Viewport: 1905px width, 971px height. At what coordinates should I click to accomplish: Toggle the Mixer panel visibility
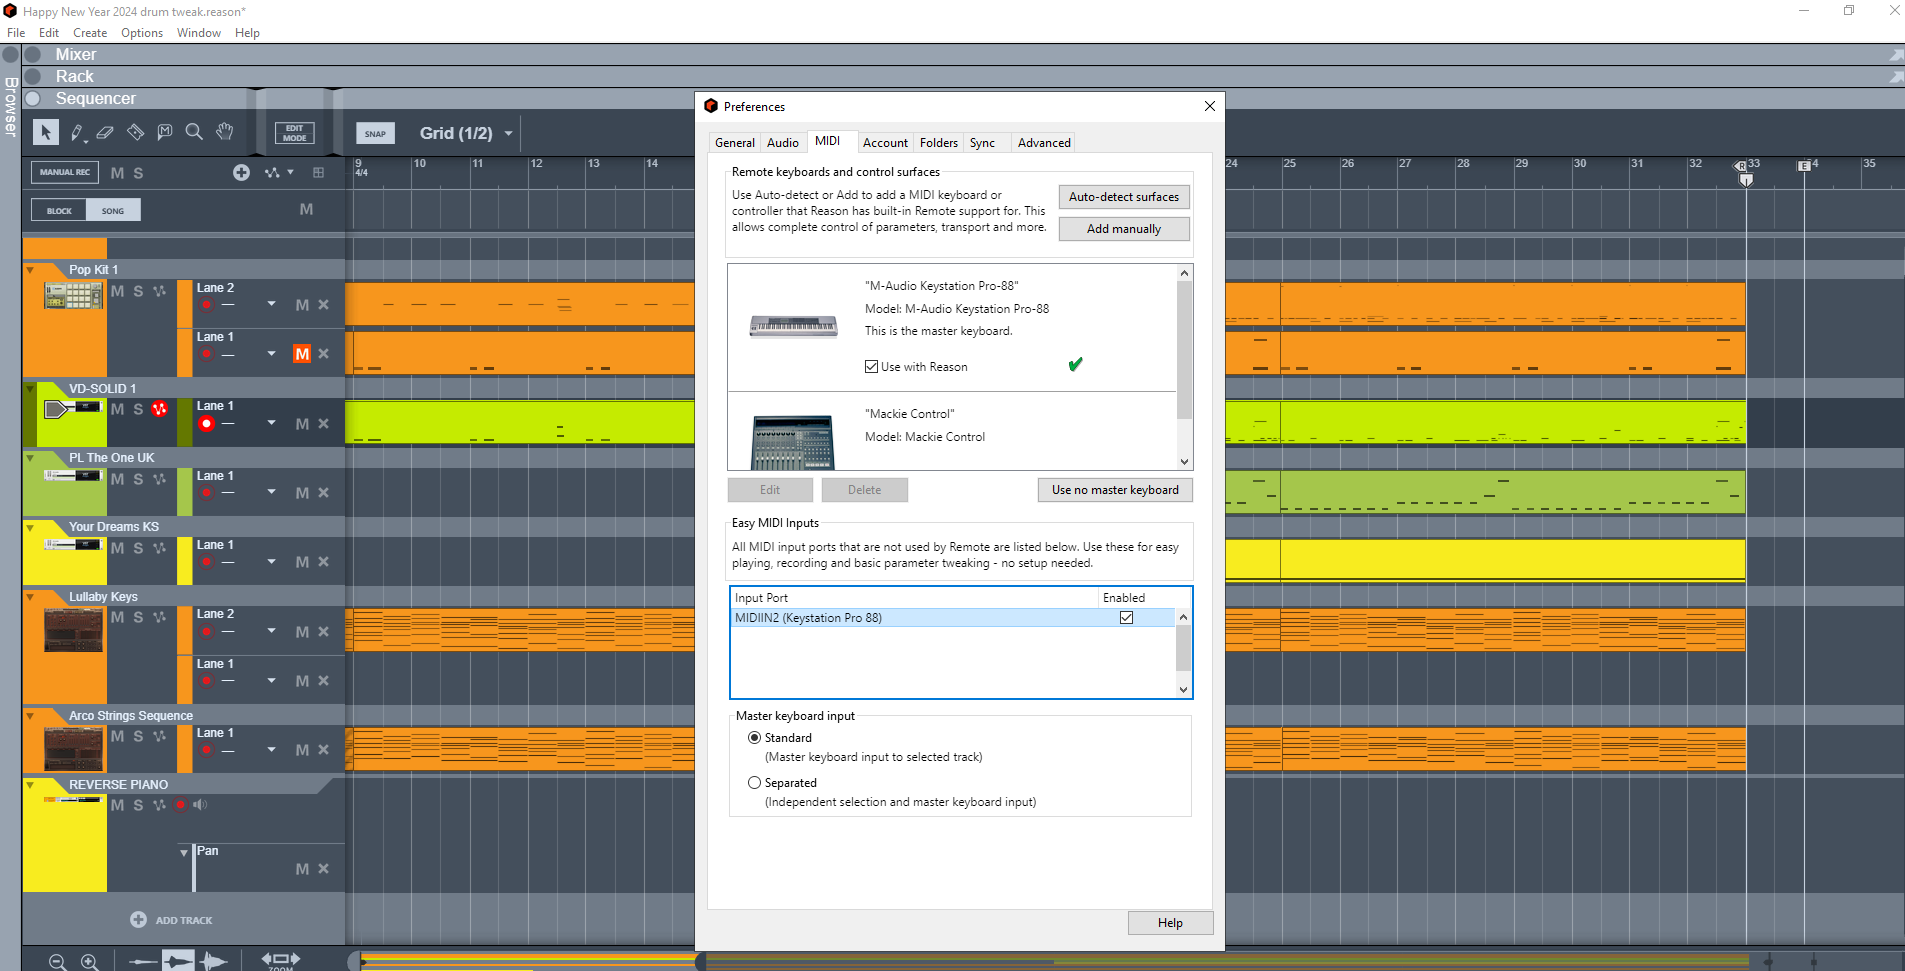click(33, 54)
